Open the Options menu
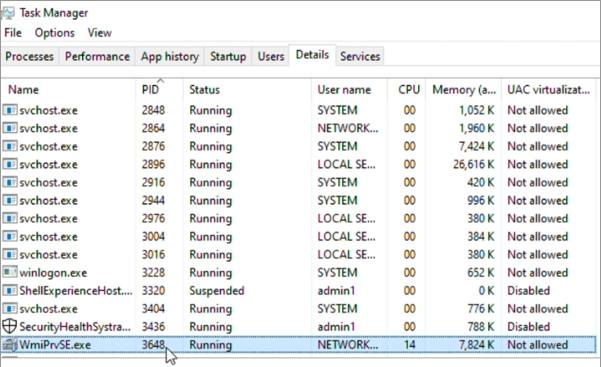This screenshot has height=367, width=601. (54, 33)
